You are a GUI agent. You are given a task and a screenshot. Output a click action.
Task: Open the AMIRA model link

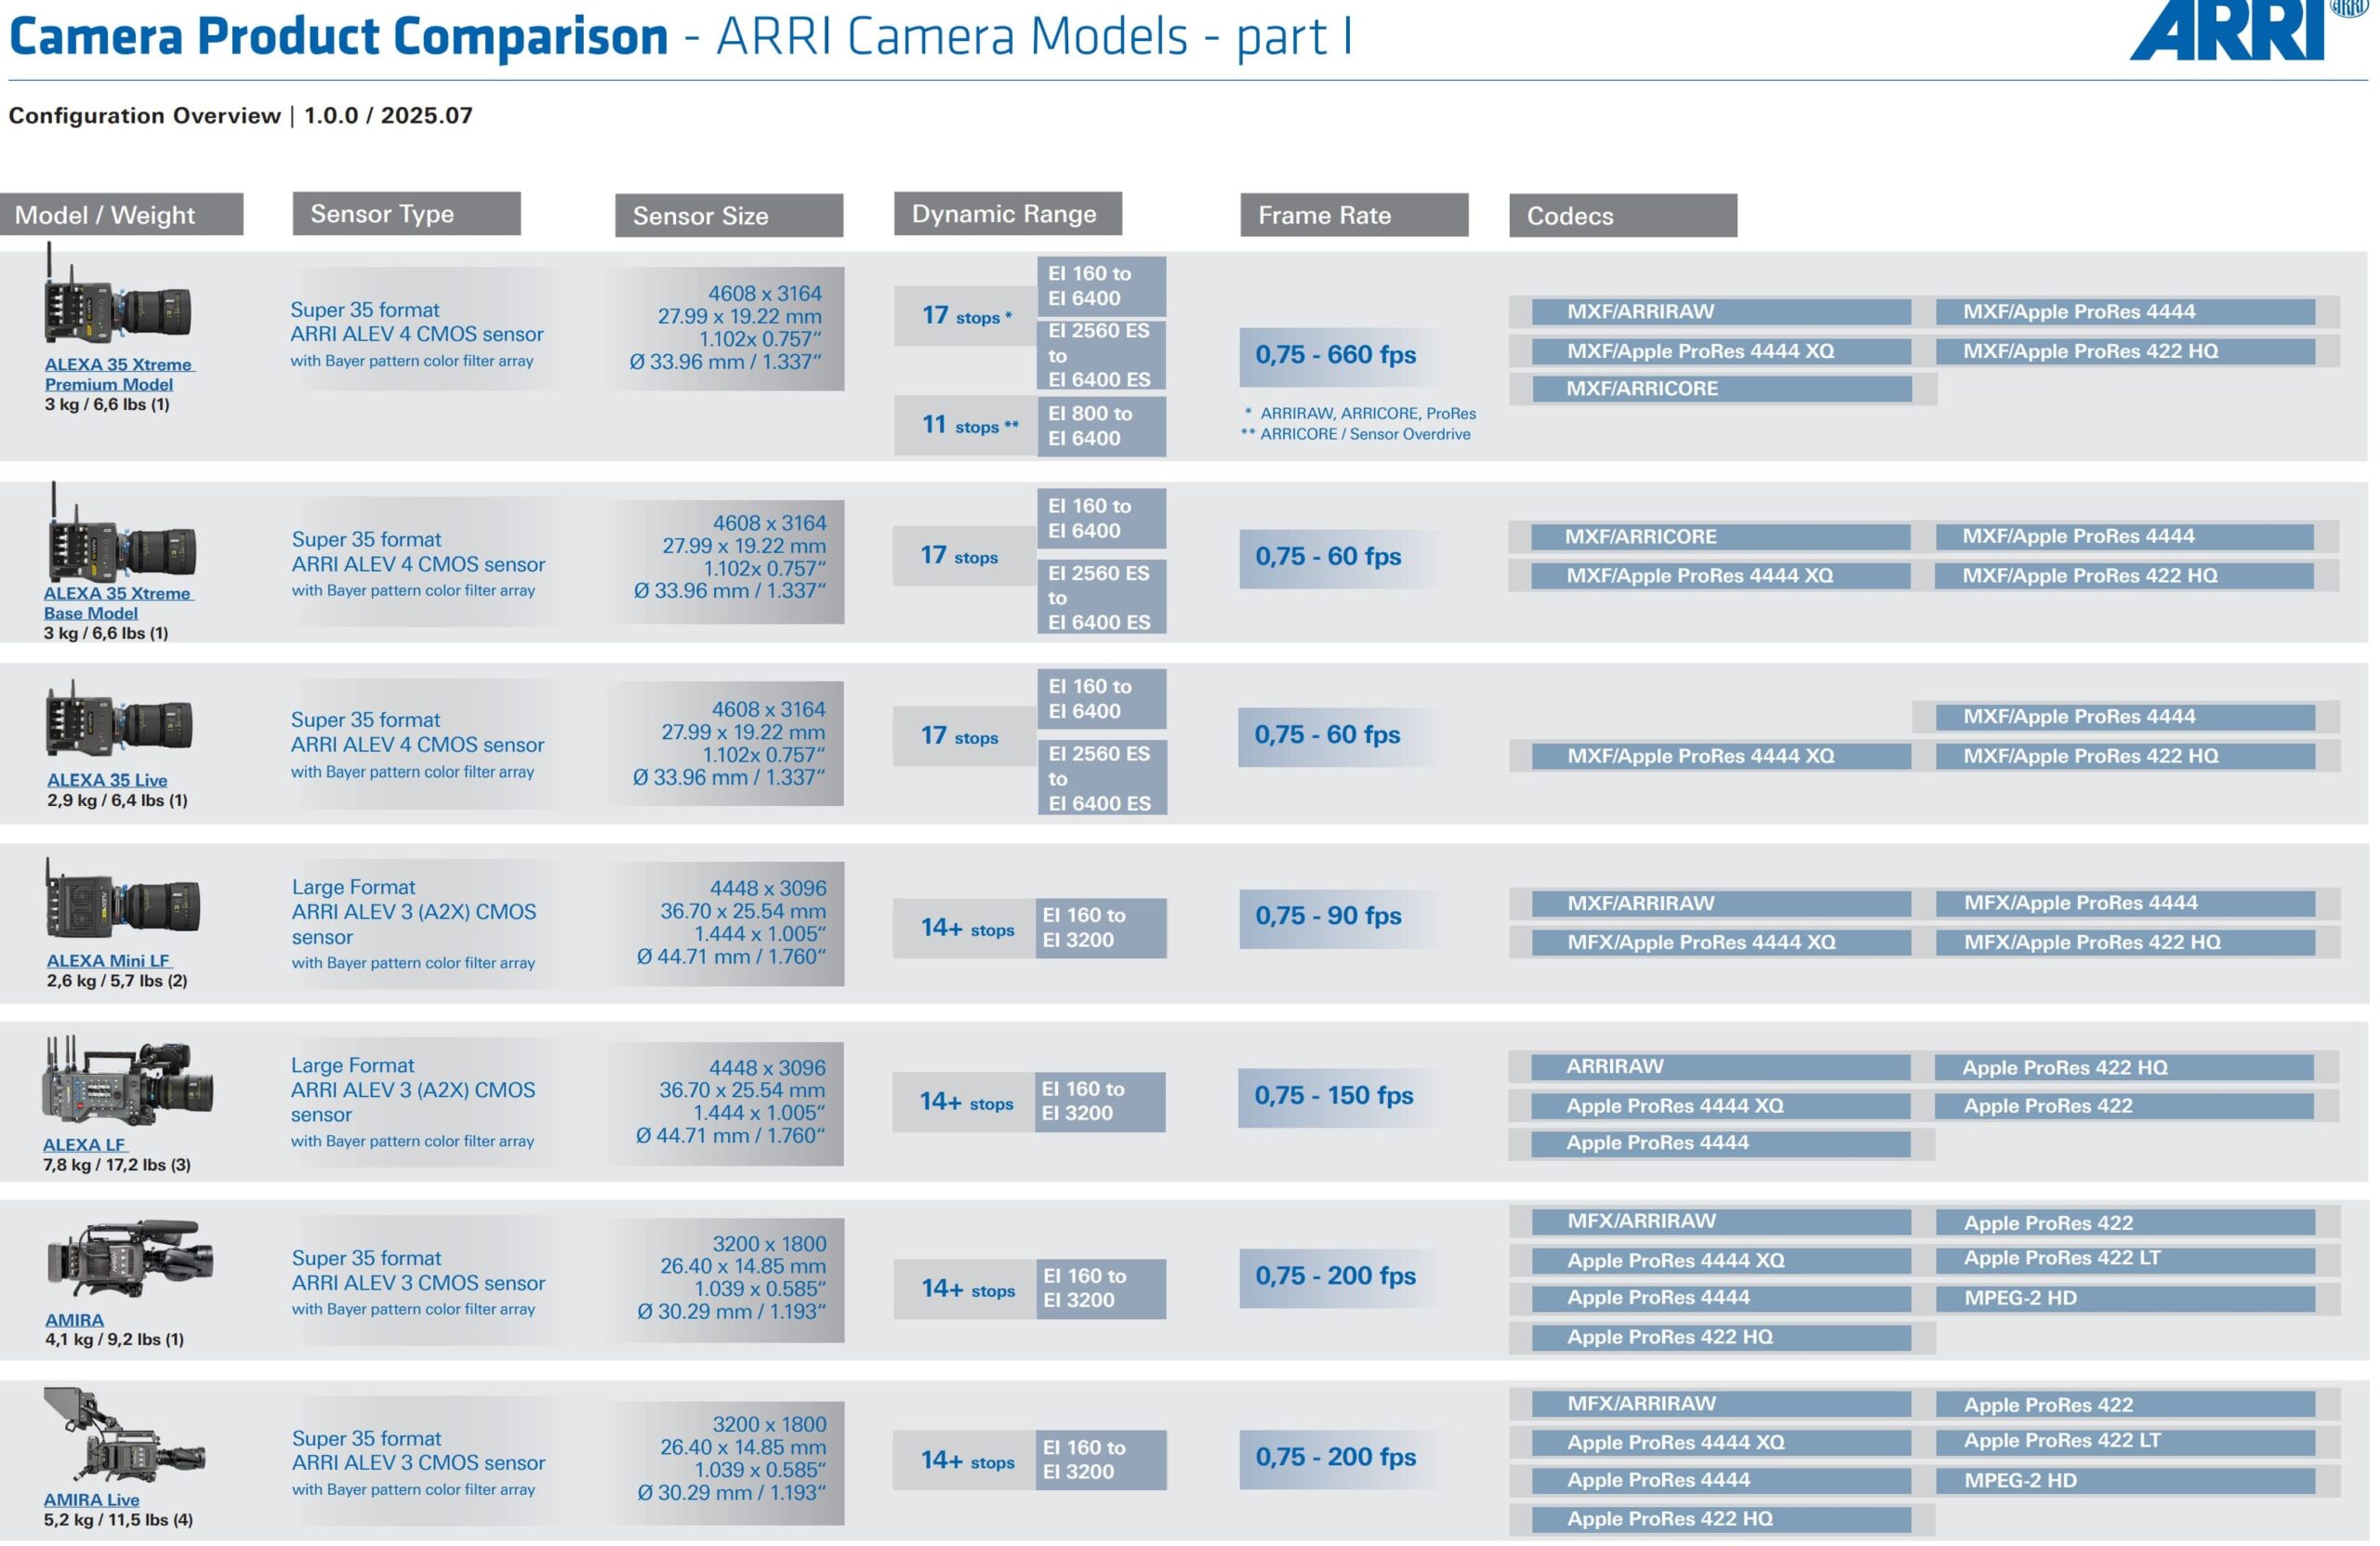(74, 1319)
